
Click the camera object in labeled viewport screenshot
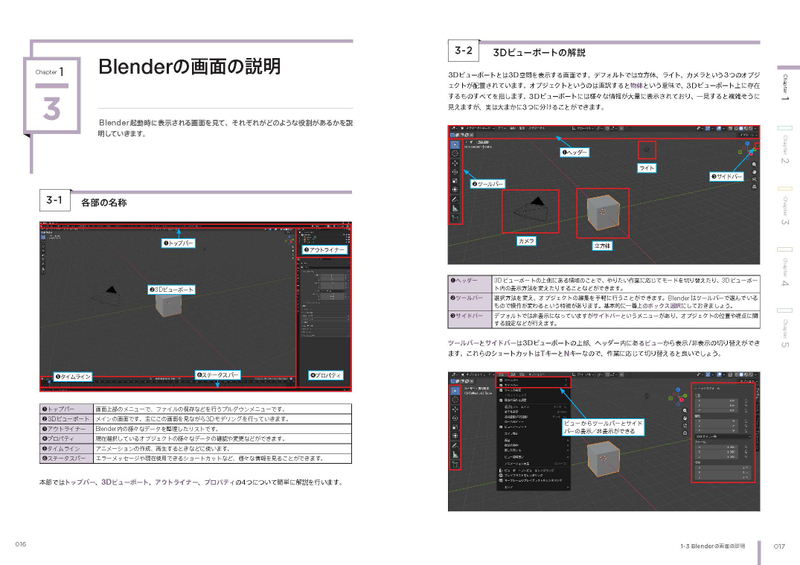tap(531, 210)
